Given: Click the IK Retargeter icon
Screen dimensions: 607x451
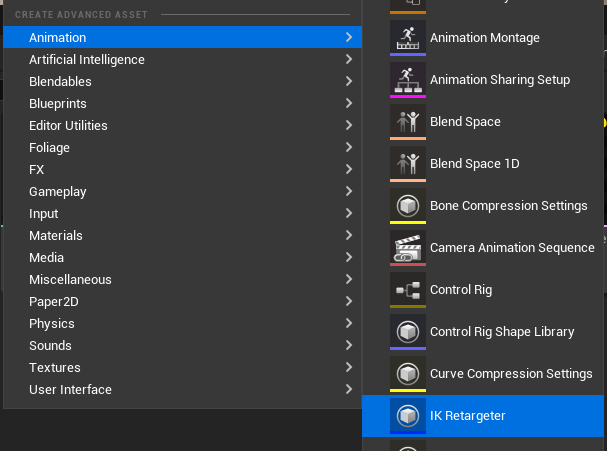Looking at the screenshot, I should [x=408, y=416].
